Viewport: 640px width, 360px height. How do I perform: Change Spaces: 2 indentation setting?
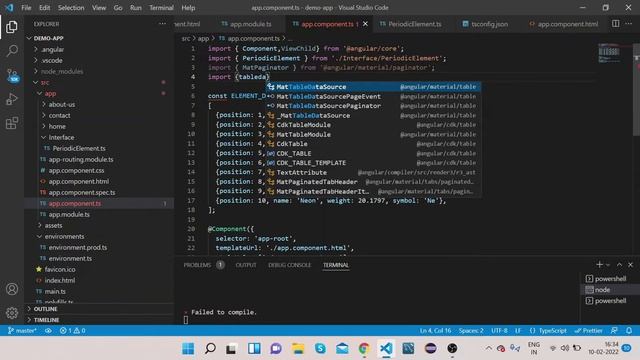click(x=471, y=331)
